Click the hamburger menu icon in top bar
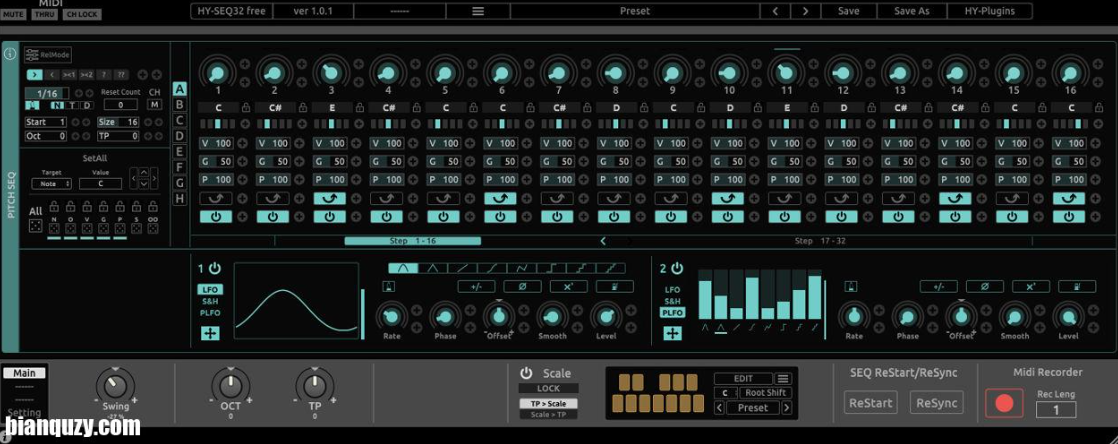The image size is (1118, 444). pyautogui.click(x=478, y=11)
